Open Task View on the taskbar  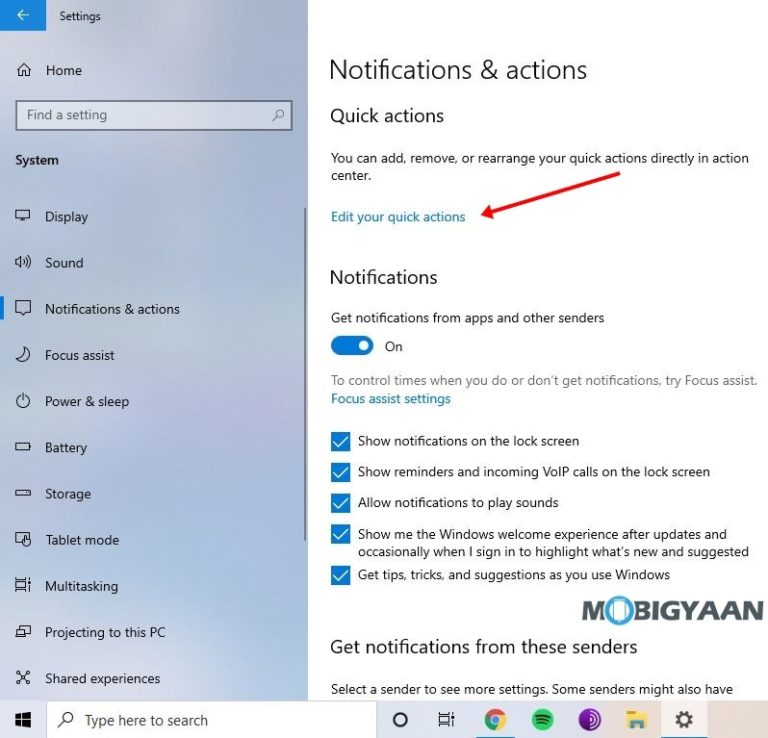point(446,720)
